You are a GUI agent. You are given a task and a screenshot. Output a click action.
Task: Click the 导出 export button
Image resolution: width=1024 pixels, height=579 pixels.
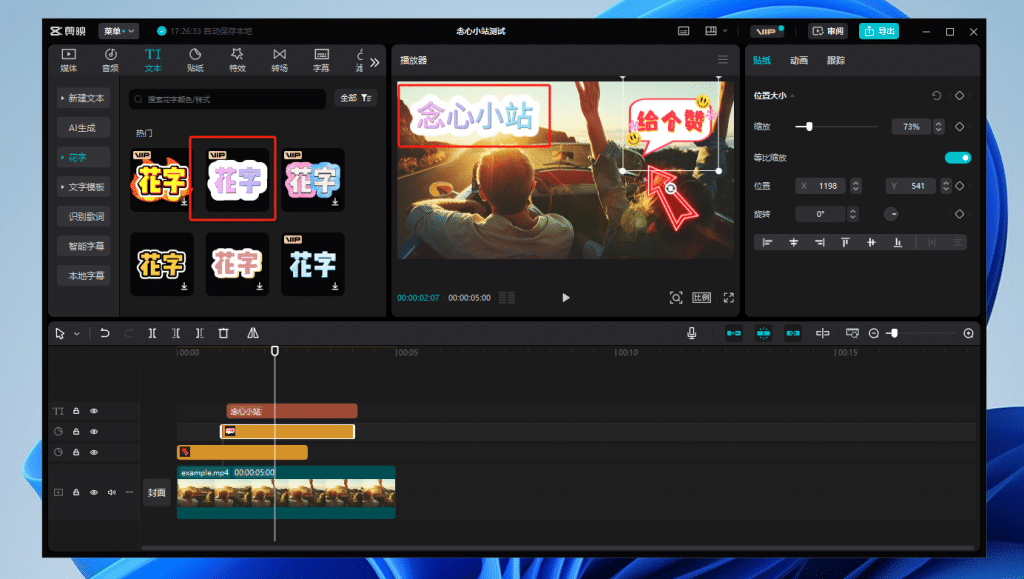(x=878, y=31)
